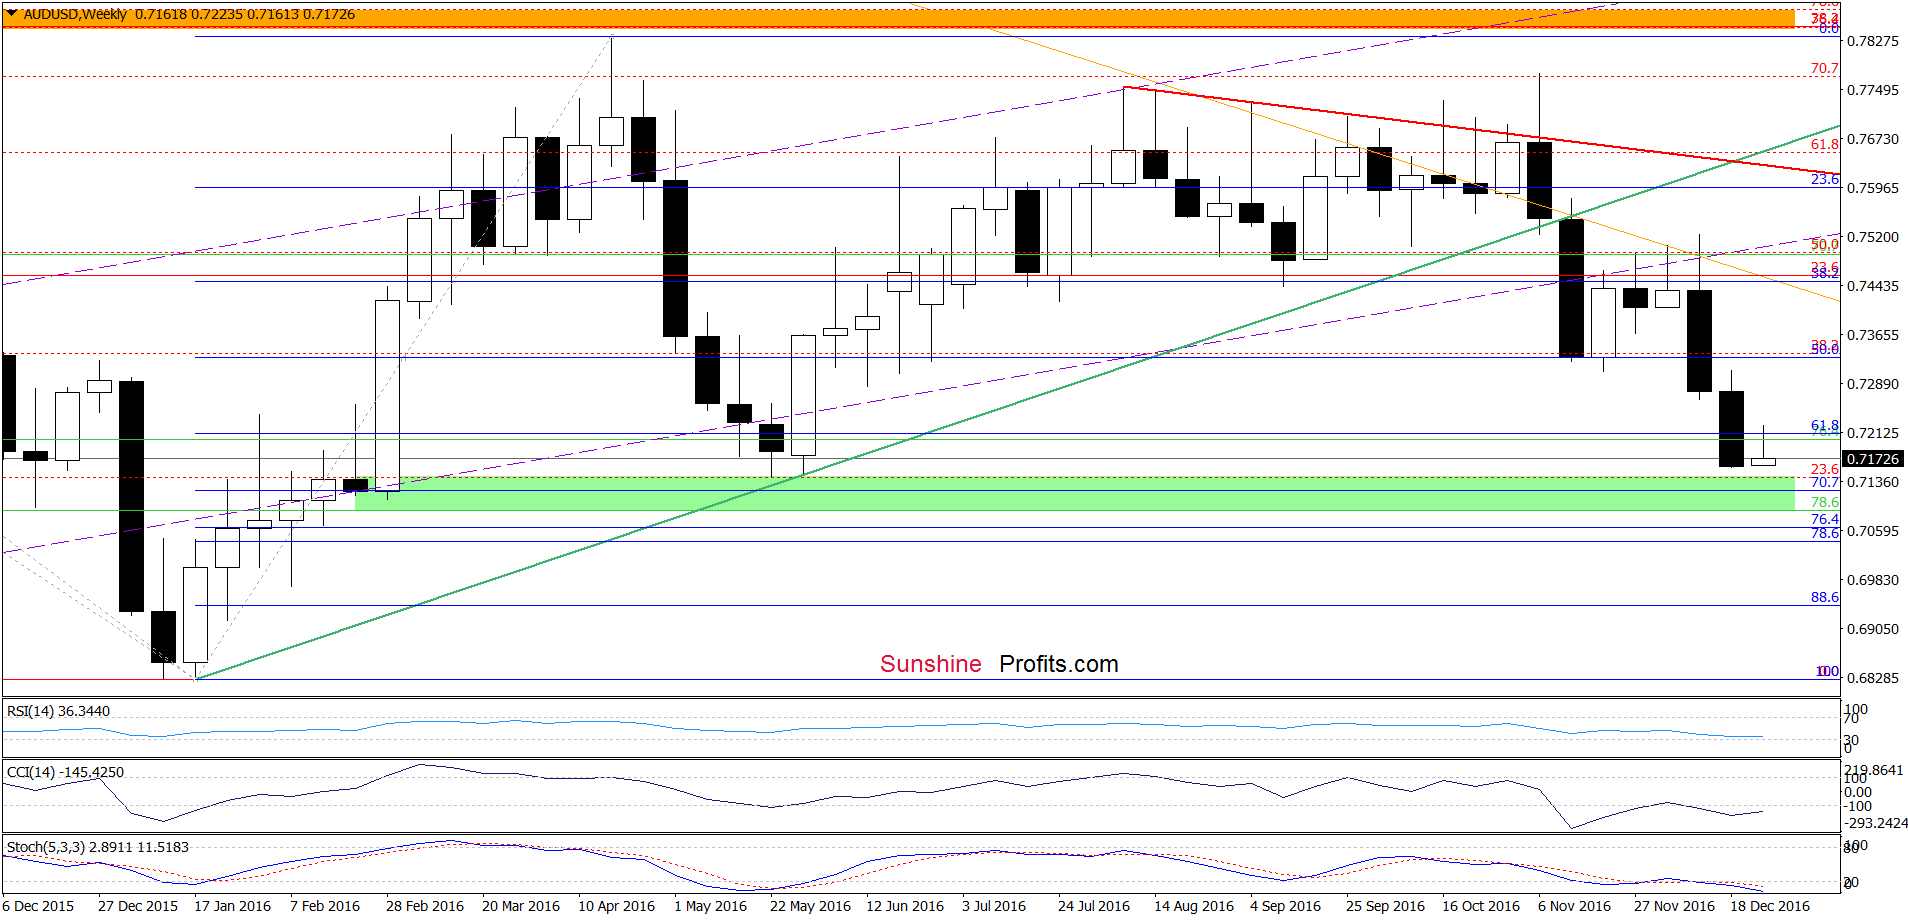
Task: Click the 3 Jul 2016 date label
Action: tap(994, 906)
